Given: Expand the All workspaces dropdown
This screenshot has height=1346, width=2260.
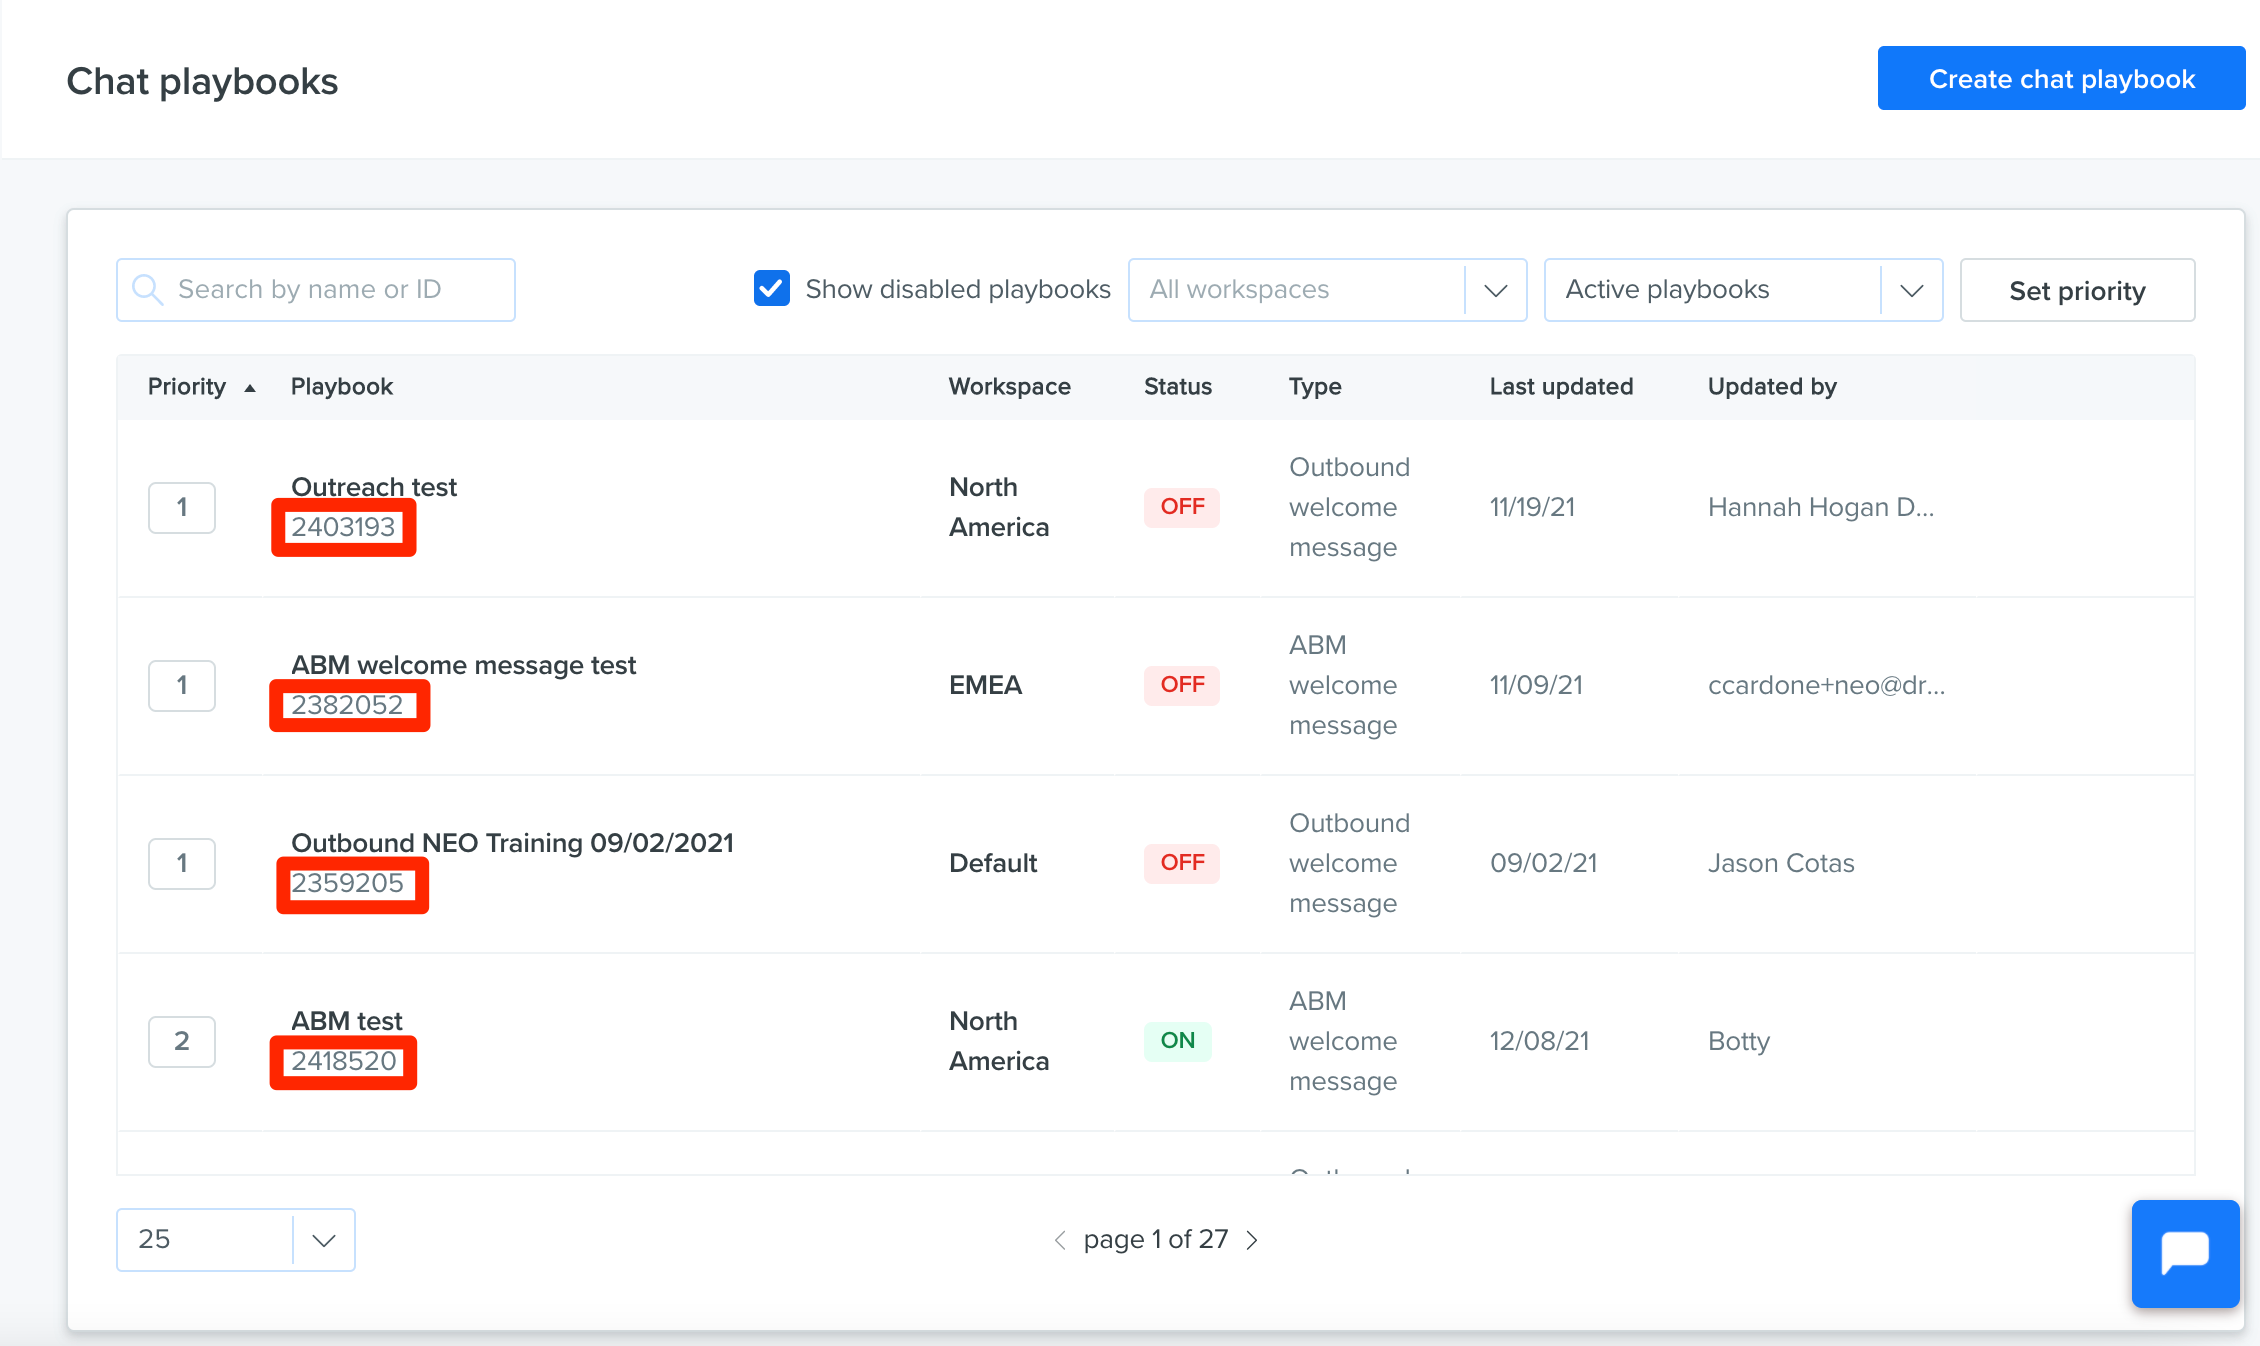Looking at the screenshot, I should (x=1327, y=290).
